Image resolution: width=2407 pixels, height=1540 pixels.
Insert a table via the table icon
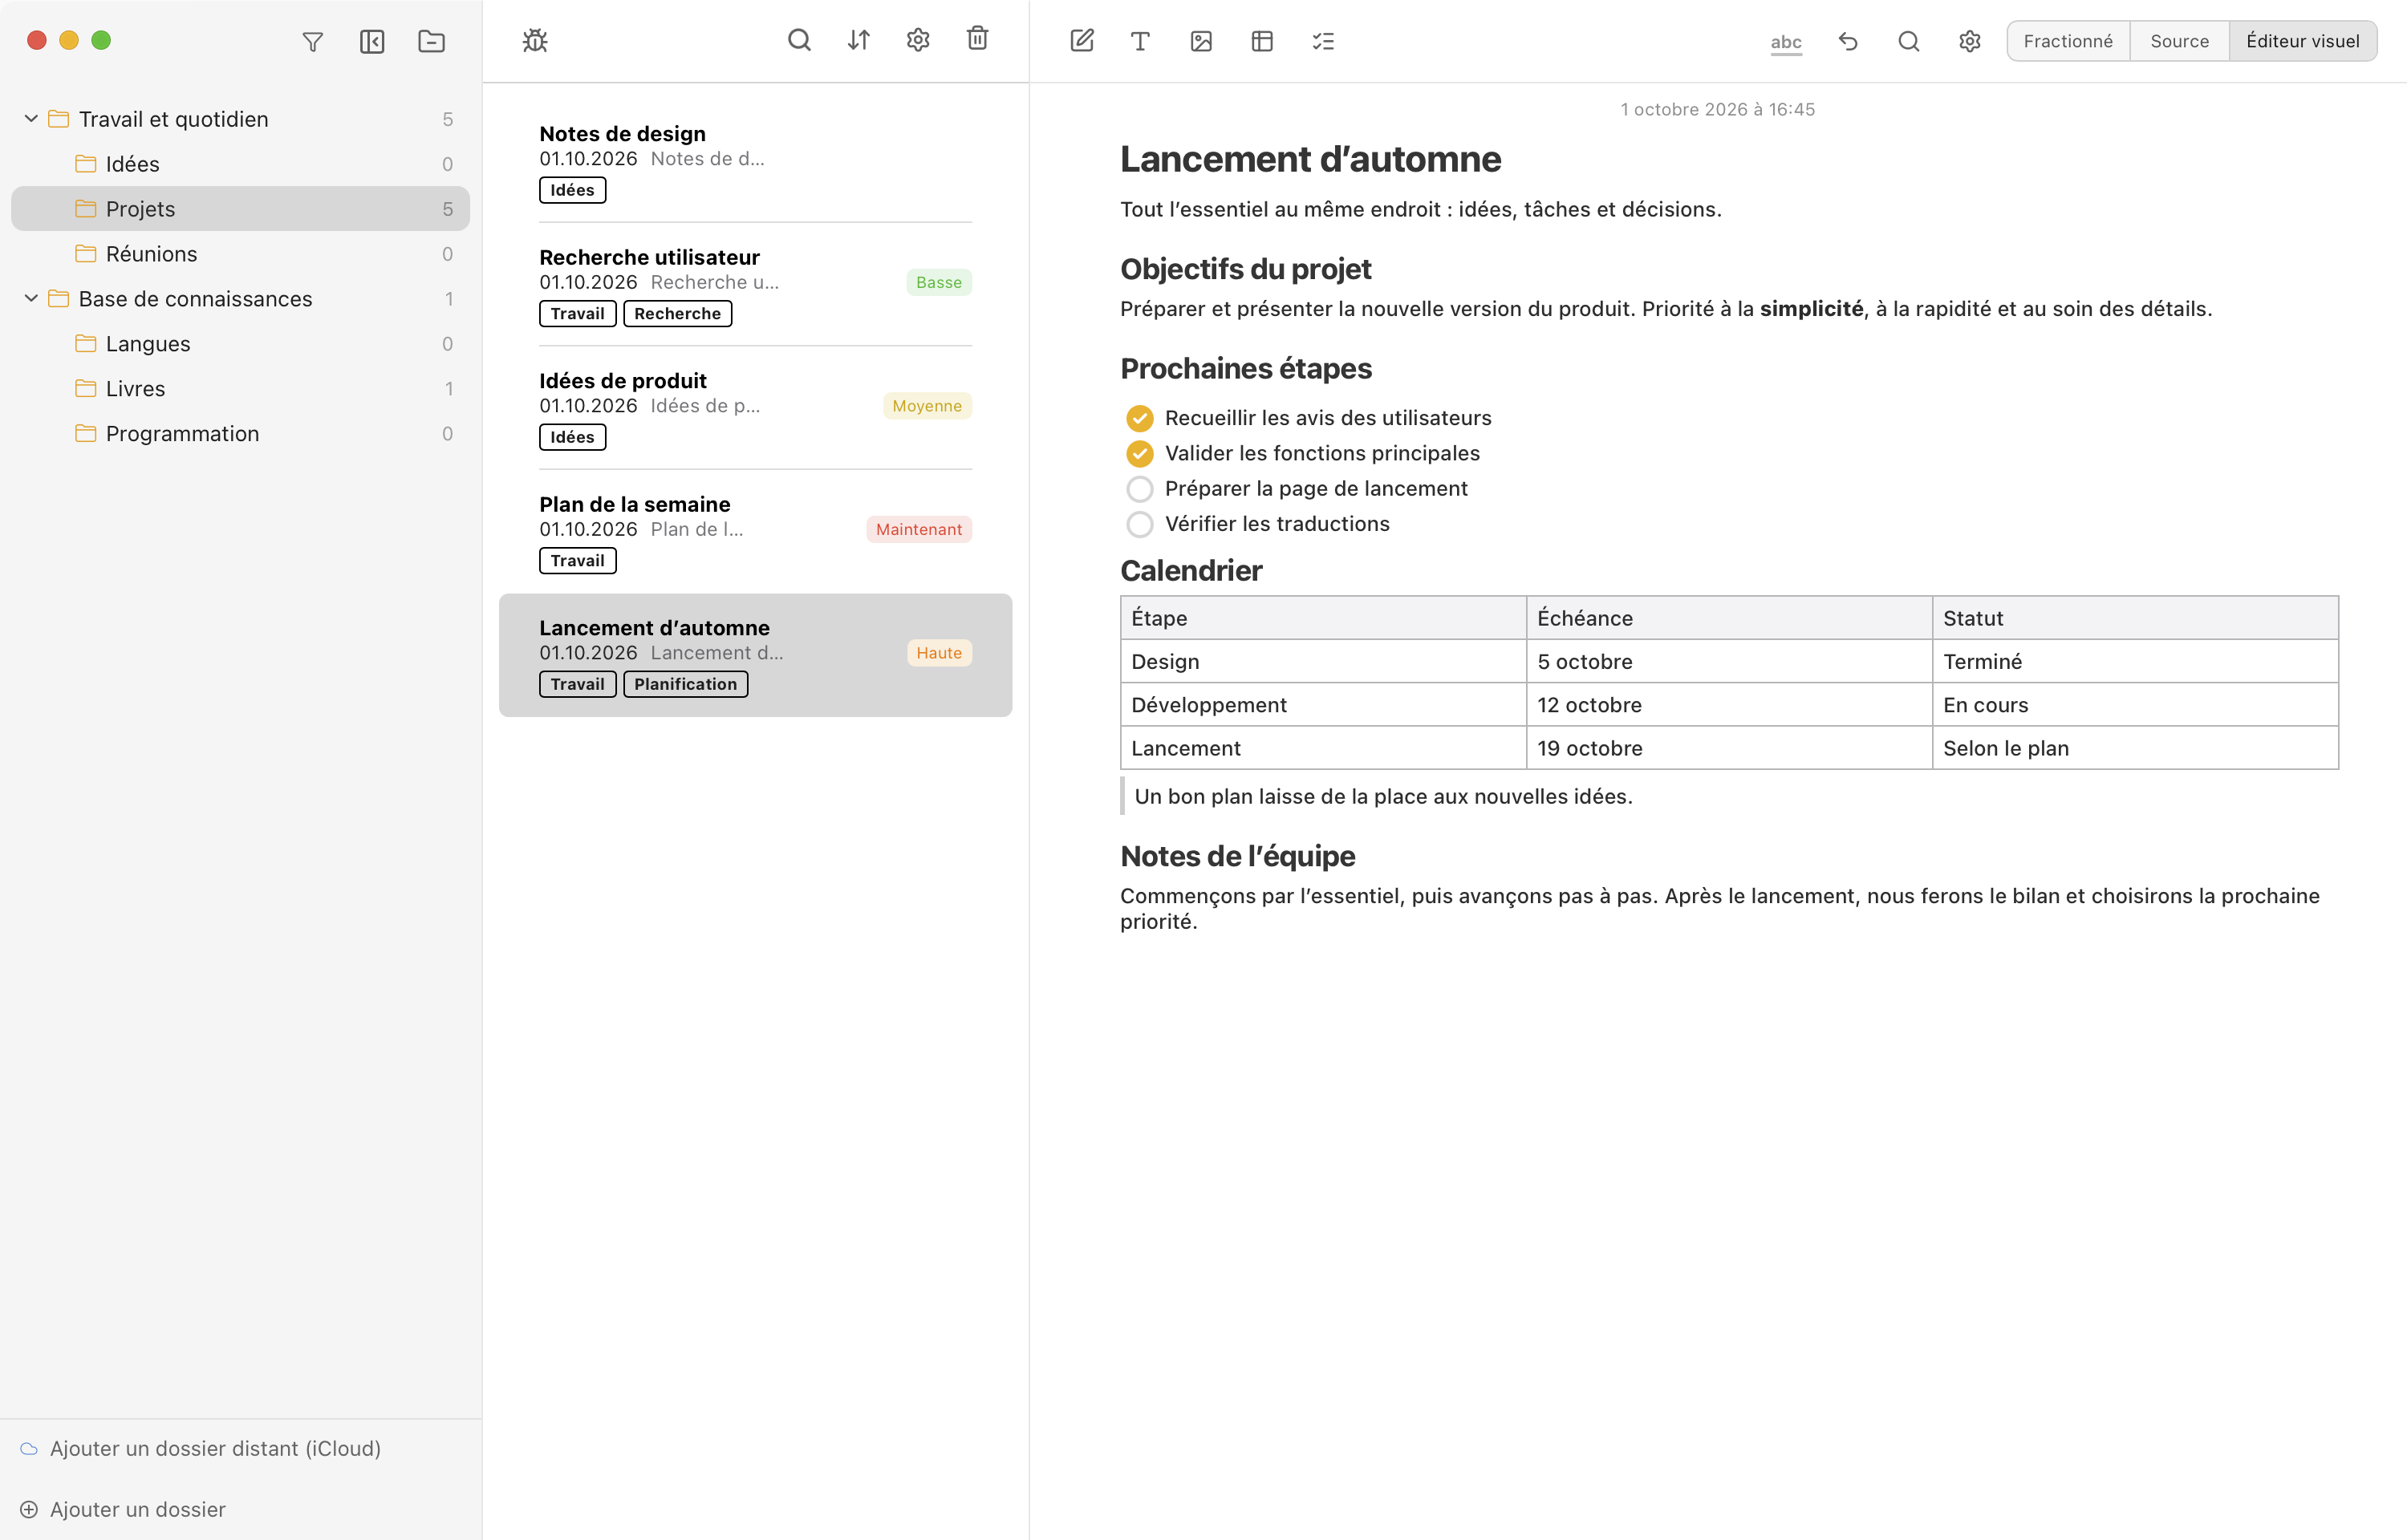(1262, 41)
